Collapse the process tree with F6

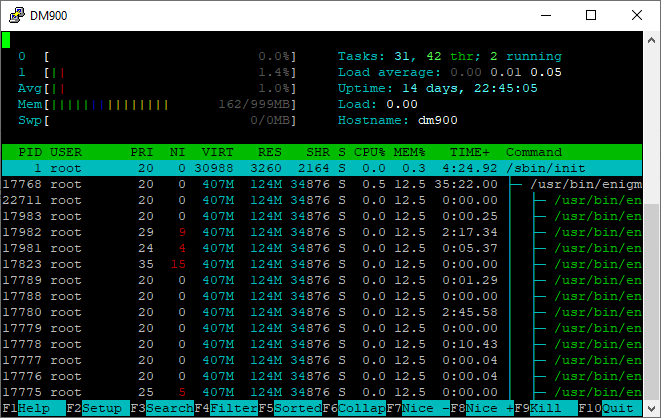point(361,409)
